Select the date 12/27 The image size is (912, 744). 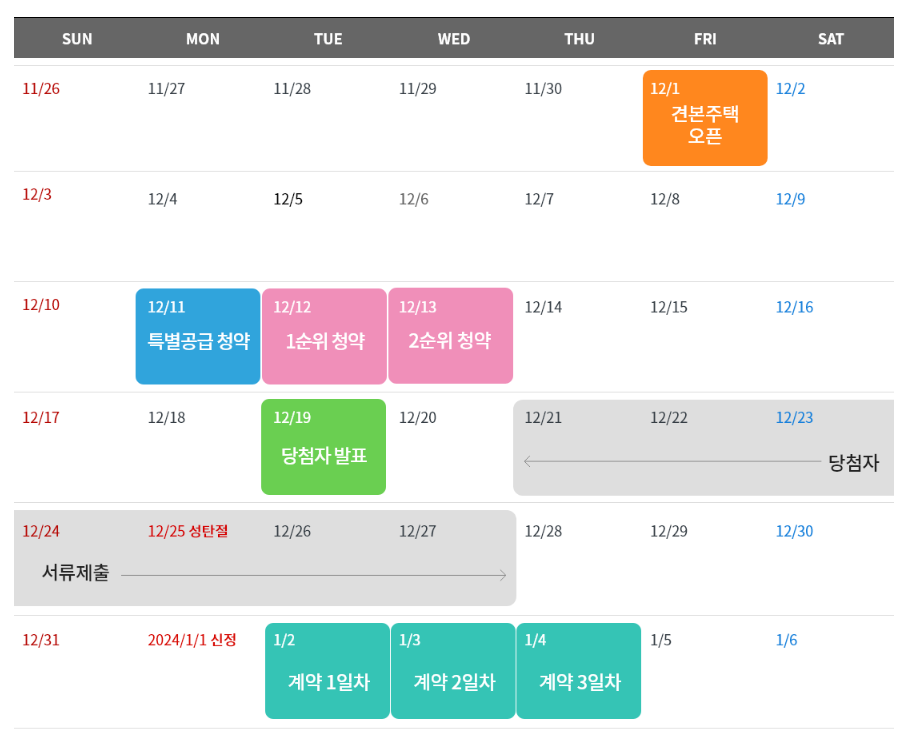coord(418,531)
